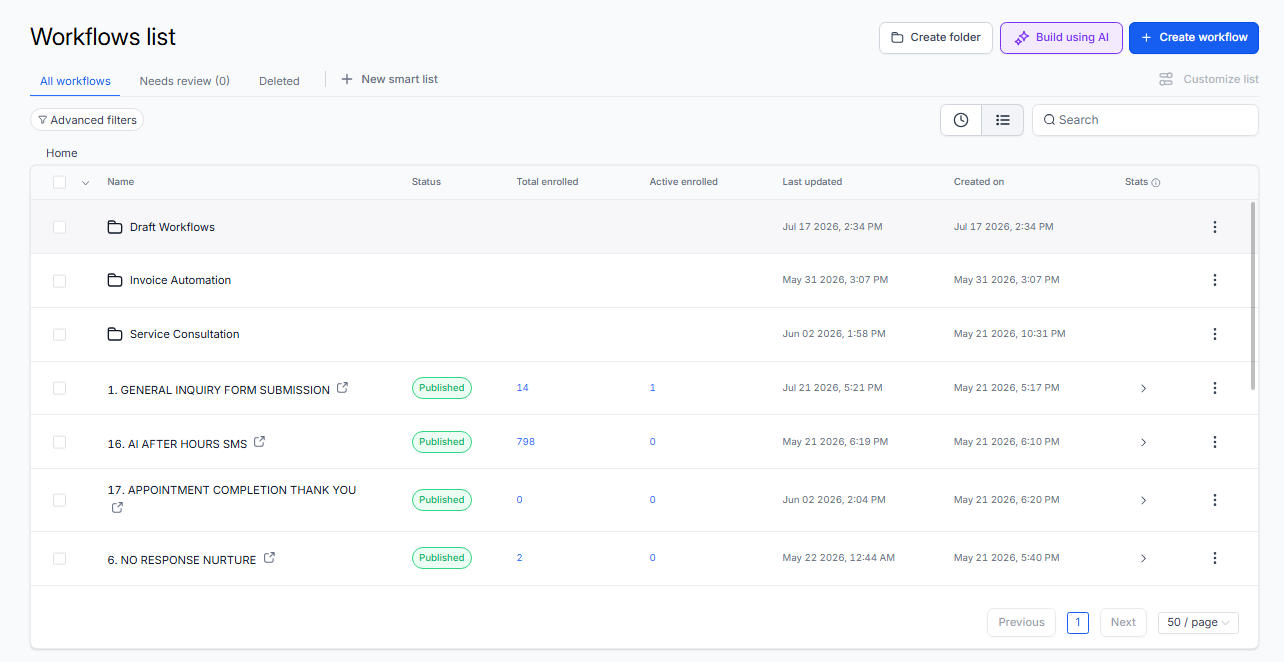
Task: Open three-dot menu for General Inquiry Form Submission
Action: tap(1215, 388)
